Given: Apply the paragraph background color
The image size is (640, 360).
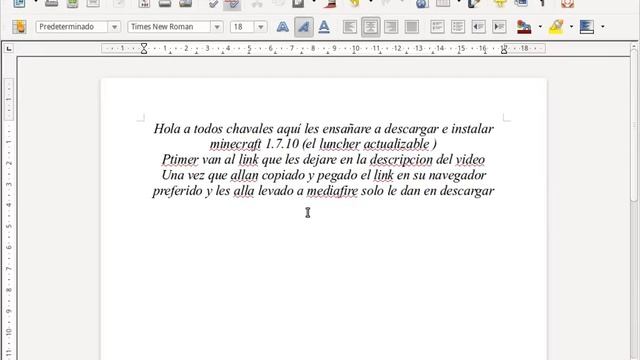Looking at the screenshot, I should (587, 27).
